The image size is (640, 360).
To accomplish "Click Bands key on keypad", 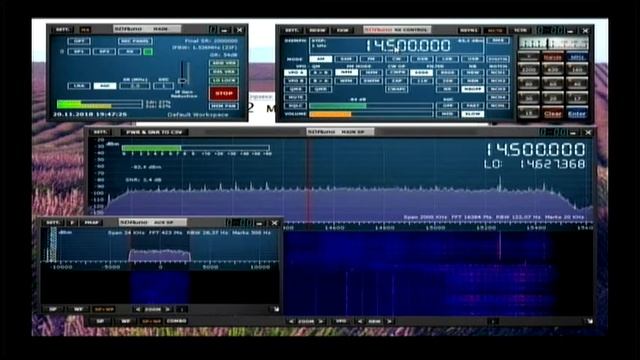I will [553, 57].
